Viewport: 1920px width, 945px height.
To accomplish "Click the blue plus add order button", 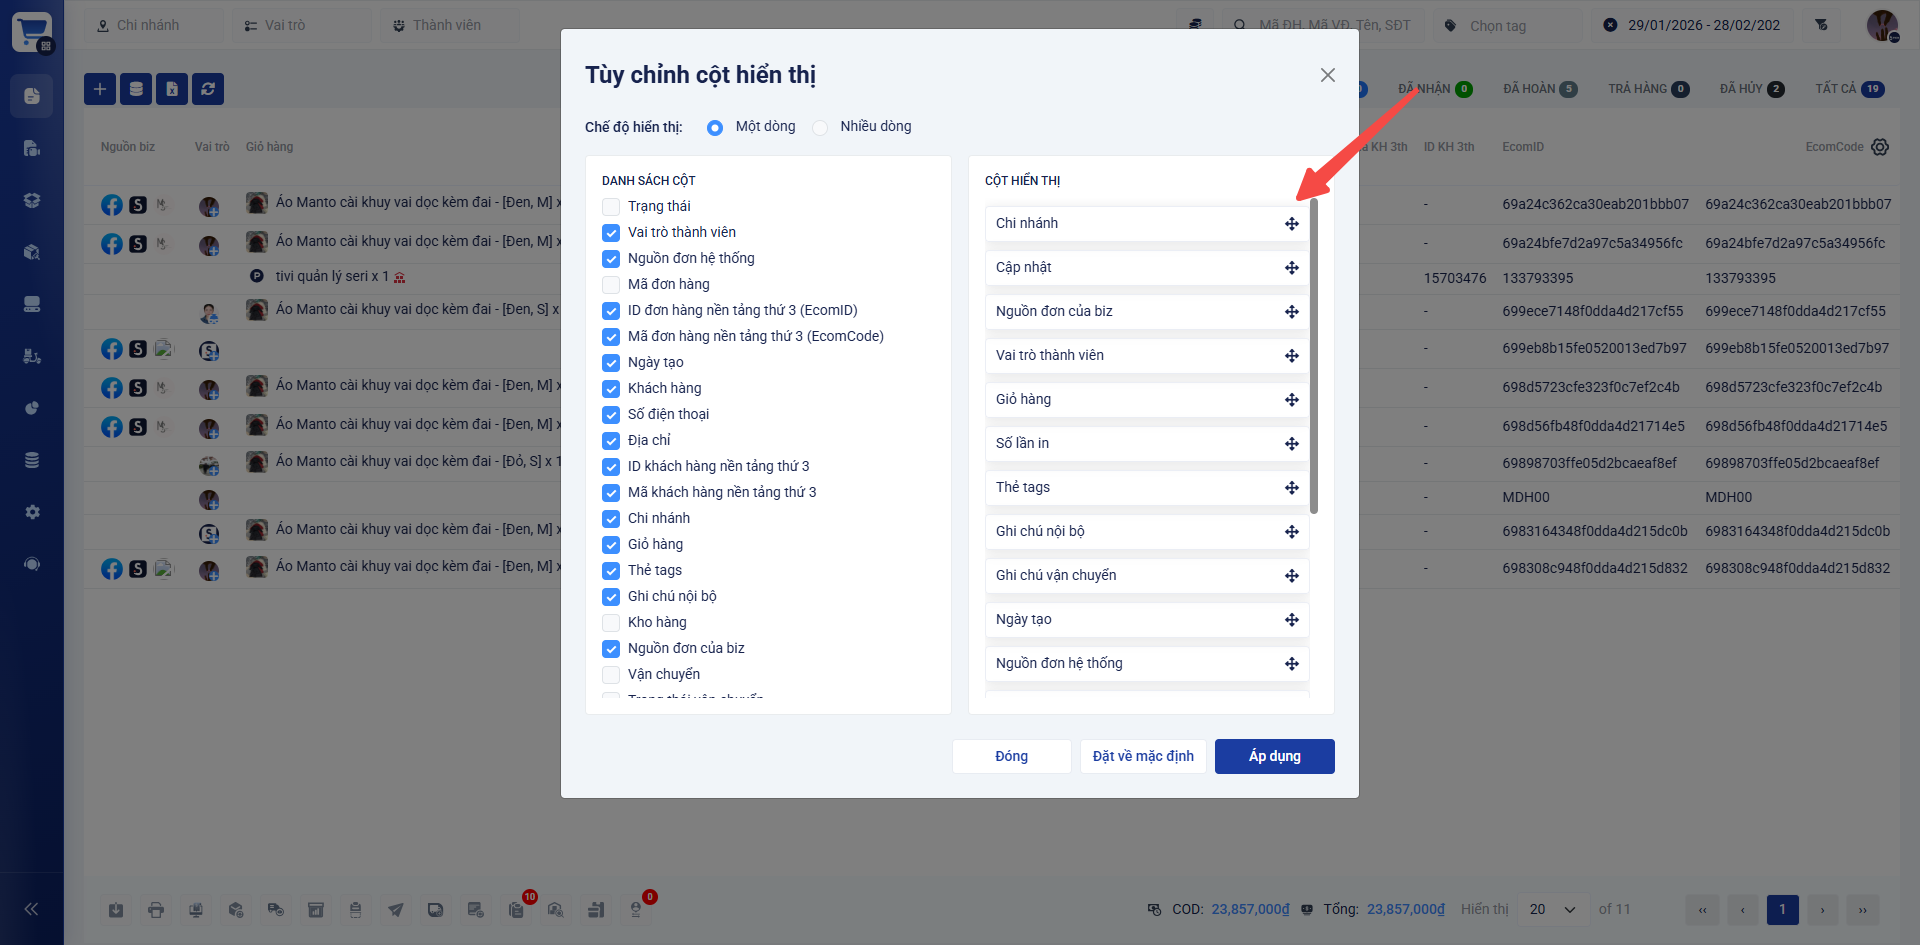I will pos(100,89).
